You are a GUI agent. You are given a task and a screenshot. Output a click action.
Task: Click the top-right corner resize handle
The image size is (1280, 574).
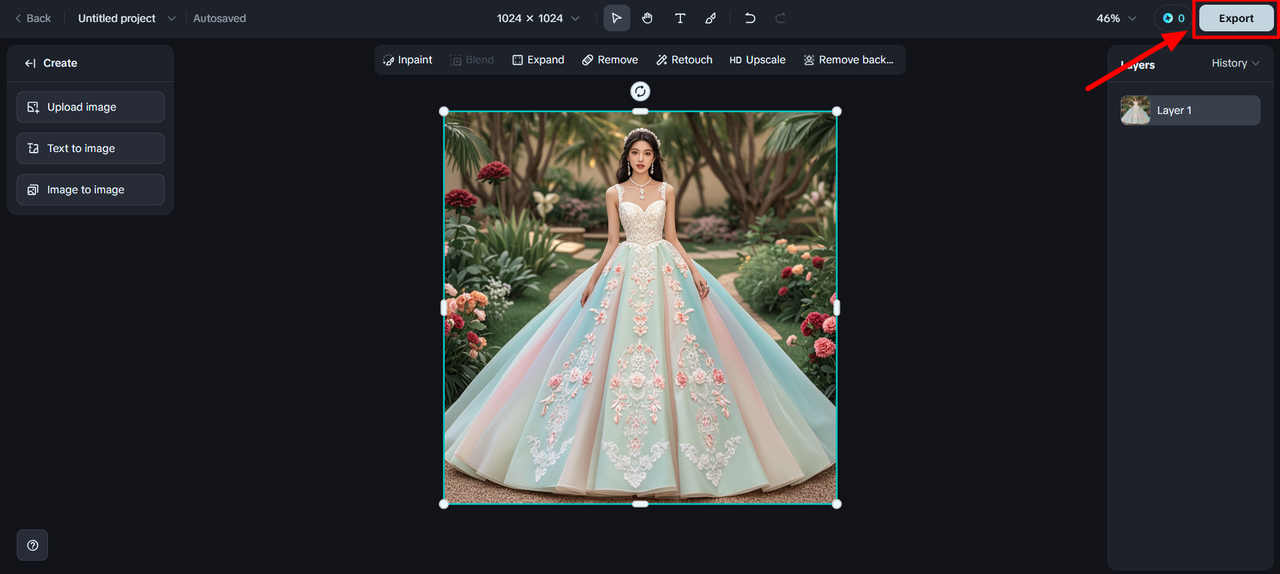tap(837, 111)
